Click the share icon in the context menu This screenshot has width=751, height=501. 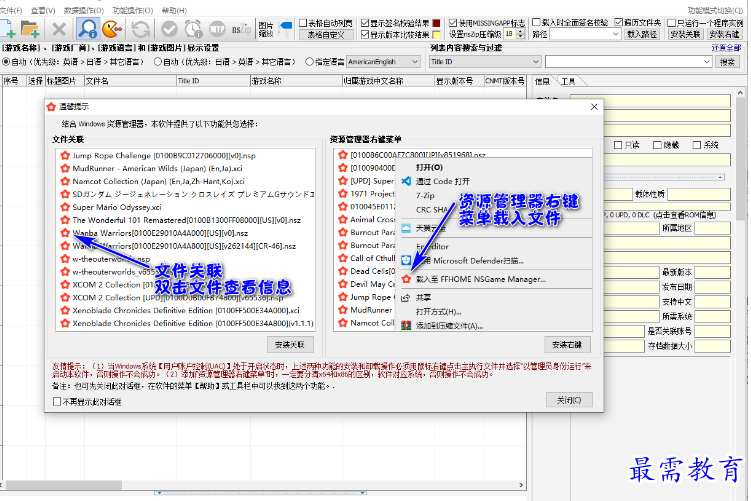[x=406, y=297]
